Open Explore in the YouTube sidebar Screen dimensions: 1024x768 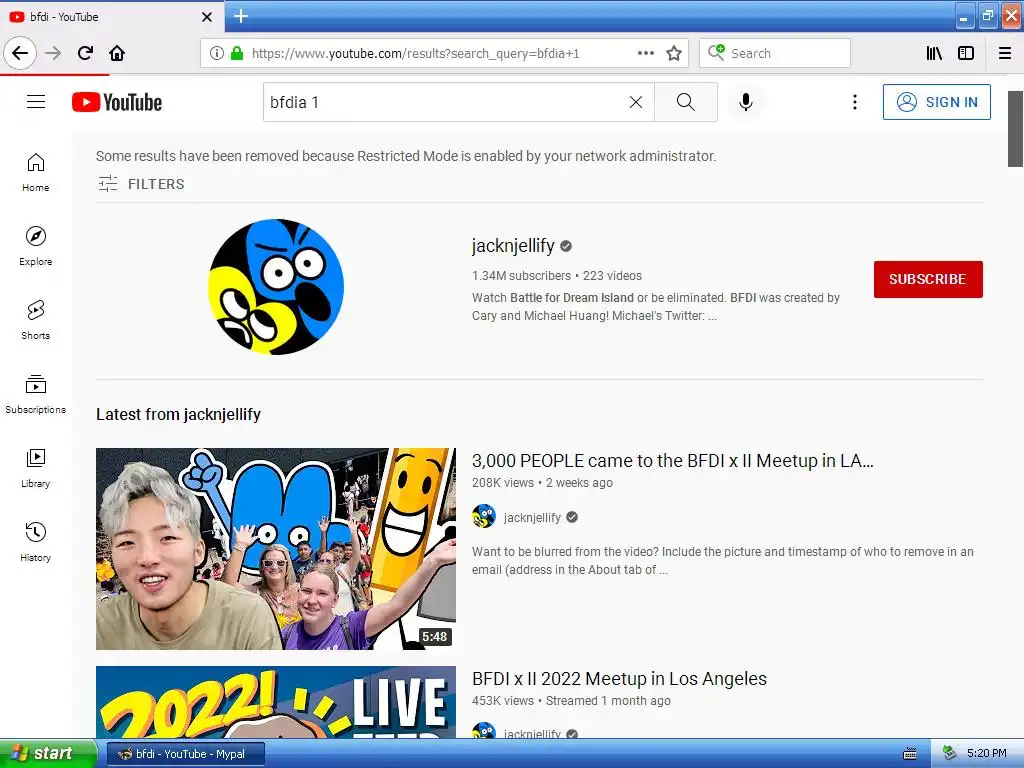coord(35,246)
